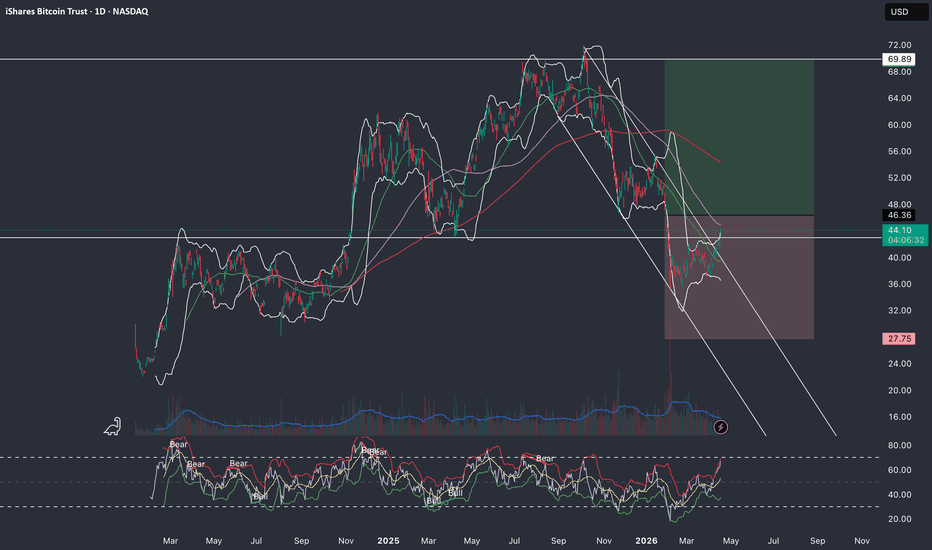Select the green profit target zone

click(738, 137)
